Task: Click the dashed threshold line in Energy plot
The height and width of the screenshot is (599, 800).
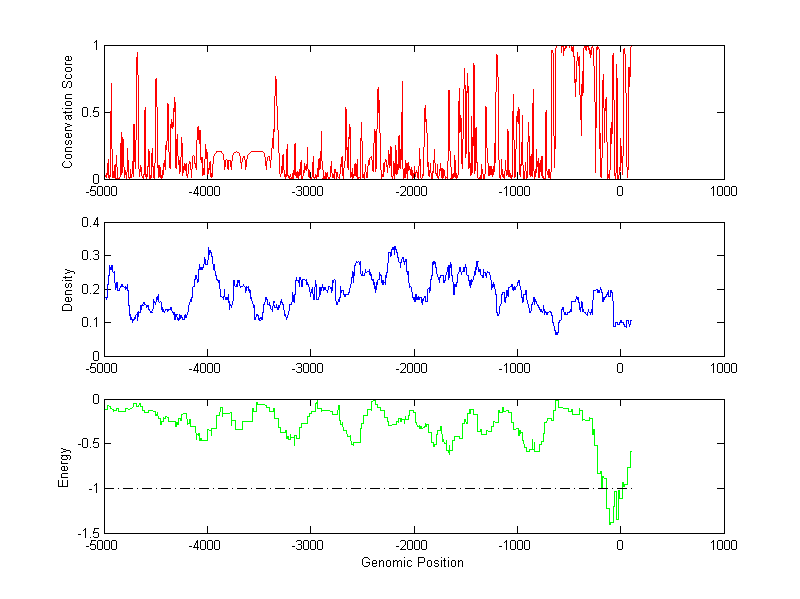Action: pos(350,488)
